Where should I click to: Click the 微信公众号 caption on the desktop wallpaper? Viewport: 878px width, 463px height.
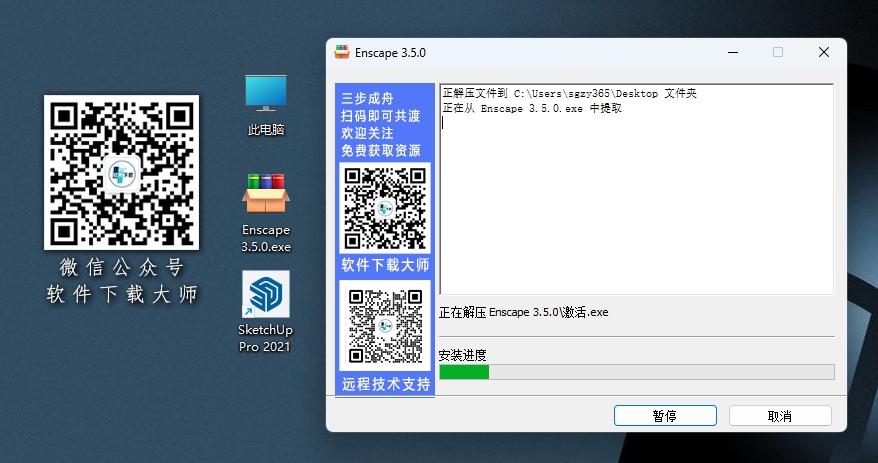point(122,267)
